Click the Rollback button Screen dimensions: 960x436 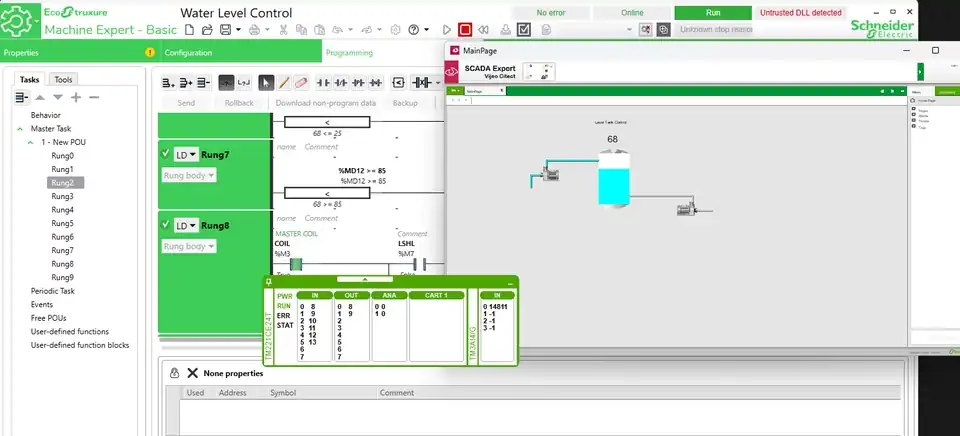239,103
